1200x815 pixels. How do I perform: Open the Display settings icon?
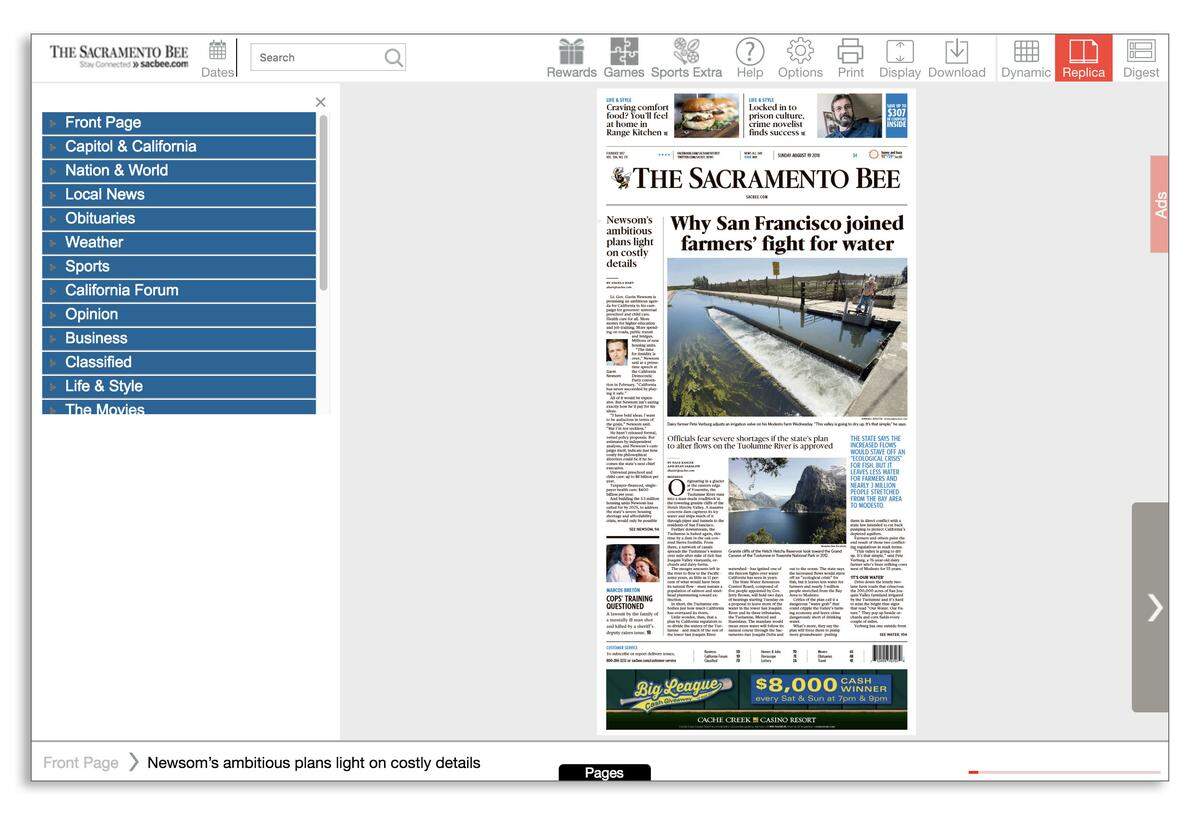pos(900,58)
